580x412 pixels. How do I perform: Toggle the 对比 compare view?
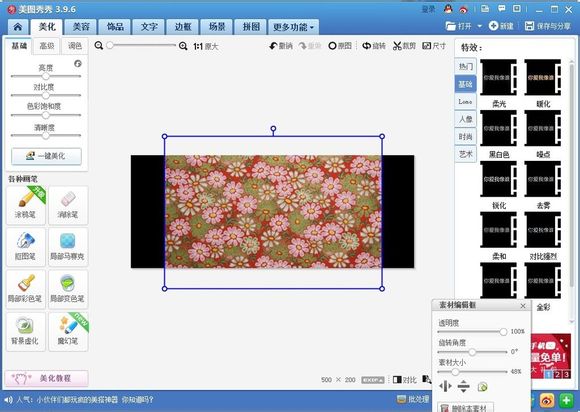[x=405, y=380]
